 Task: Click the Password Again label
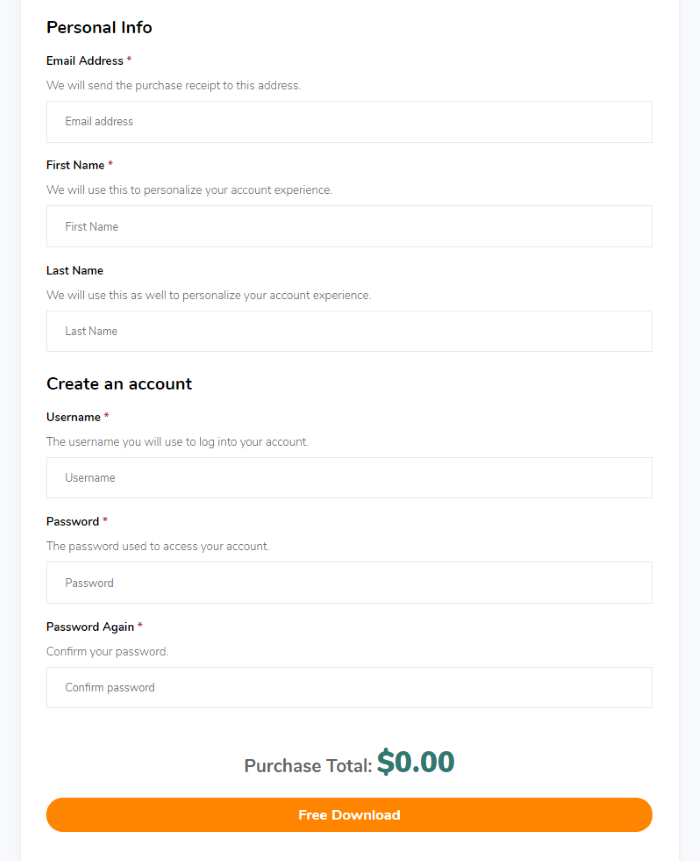point(90,627)
